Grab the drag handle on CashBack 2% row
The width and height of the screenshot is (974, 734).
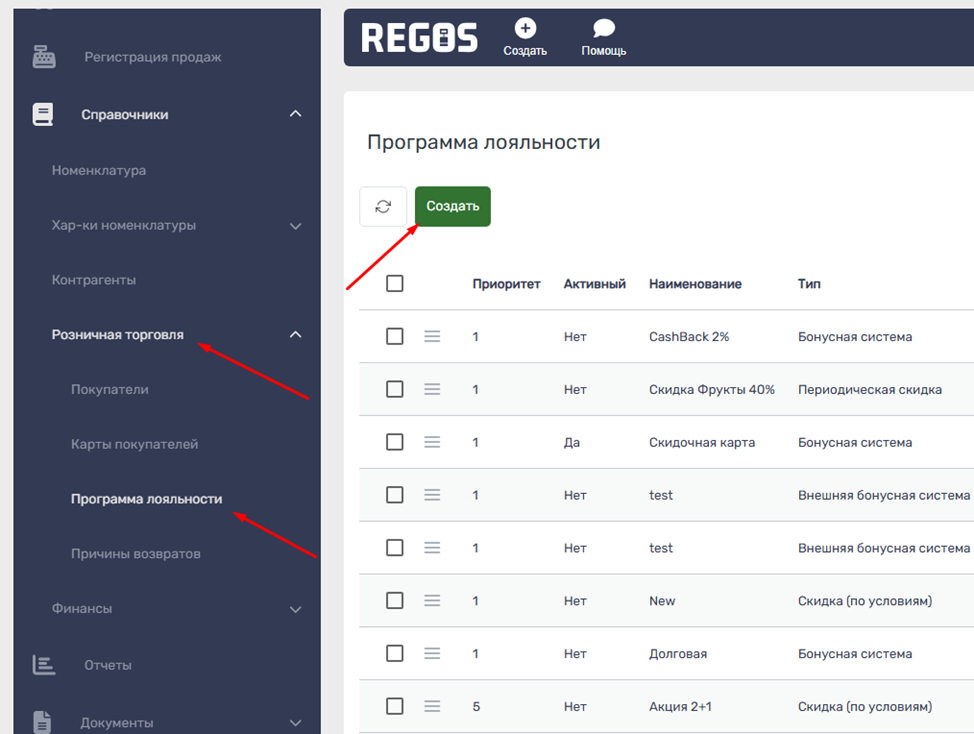pyautogui.click(x=432, y=337)
